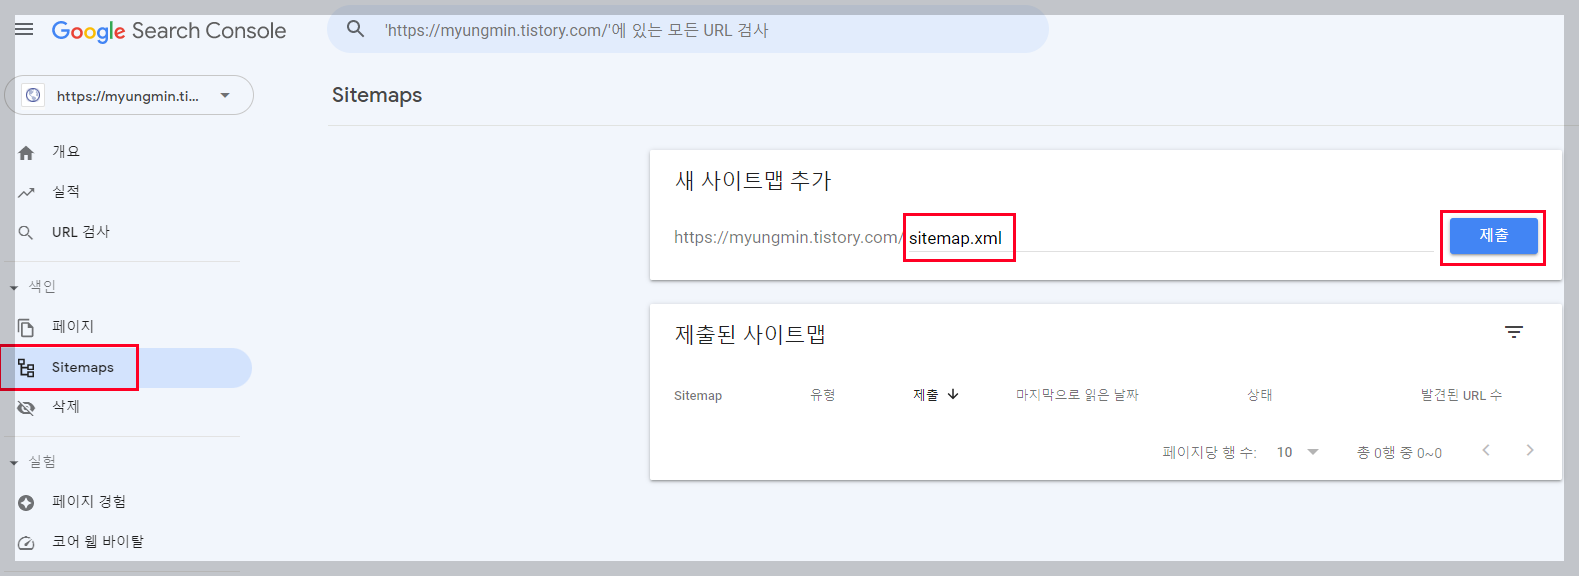Click the 총 0행 중 0~0 row count text
1579x576 pixels.
1399,453
